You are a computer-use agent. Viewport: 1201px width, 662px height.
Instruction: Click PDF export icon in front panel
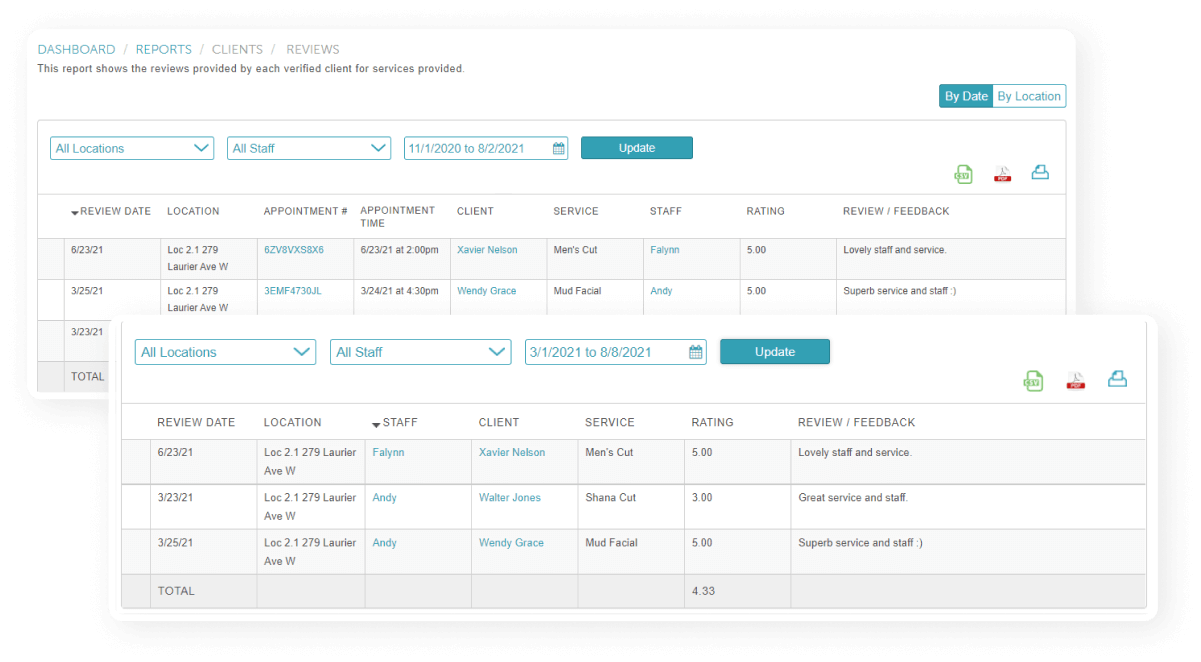[1076, 381]
